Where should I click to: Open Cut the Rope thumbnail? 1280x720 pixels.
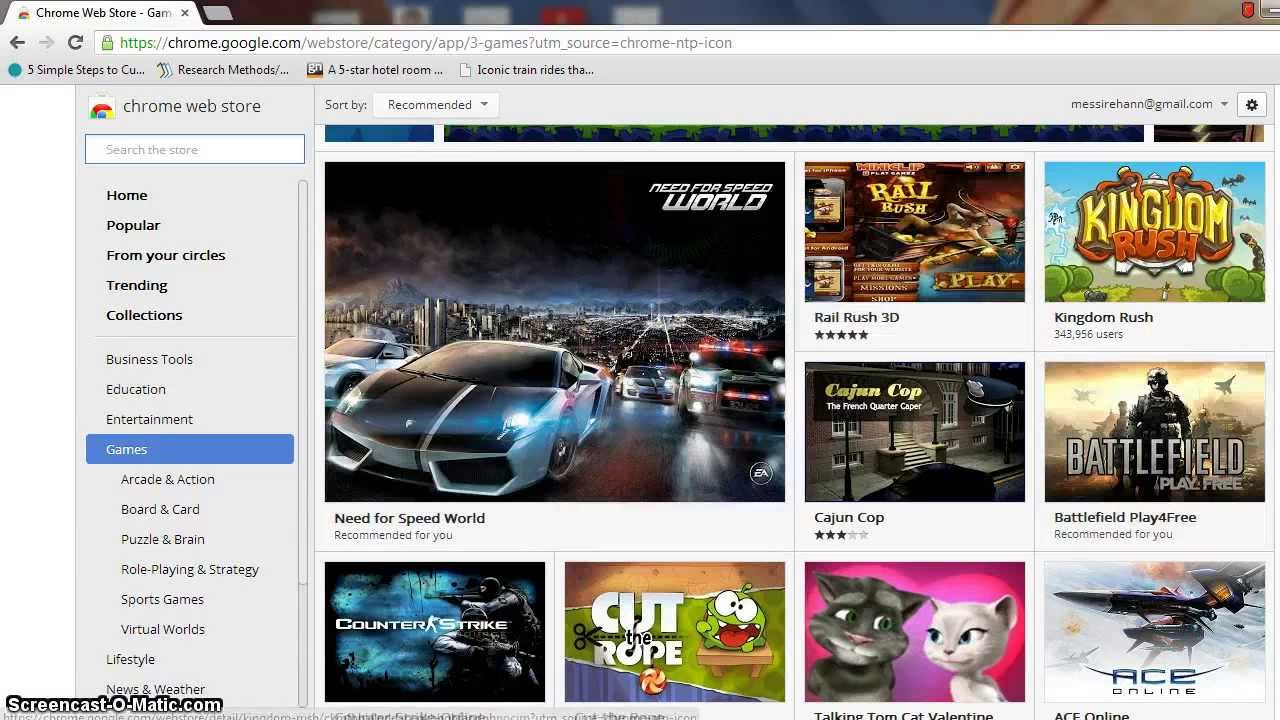tap(675, 632)
